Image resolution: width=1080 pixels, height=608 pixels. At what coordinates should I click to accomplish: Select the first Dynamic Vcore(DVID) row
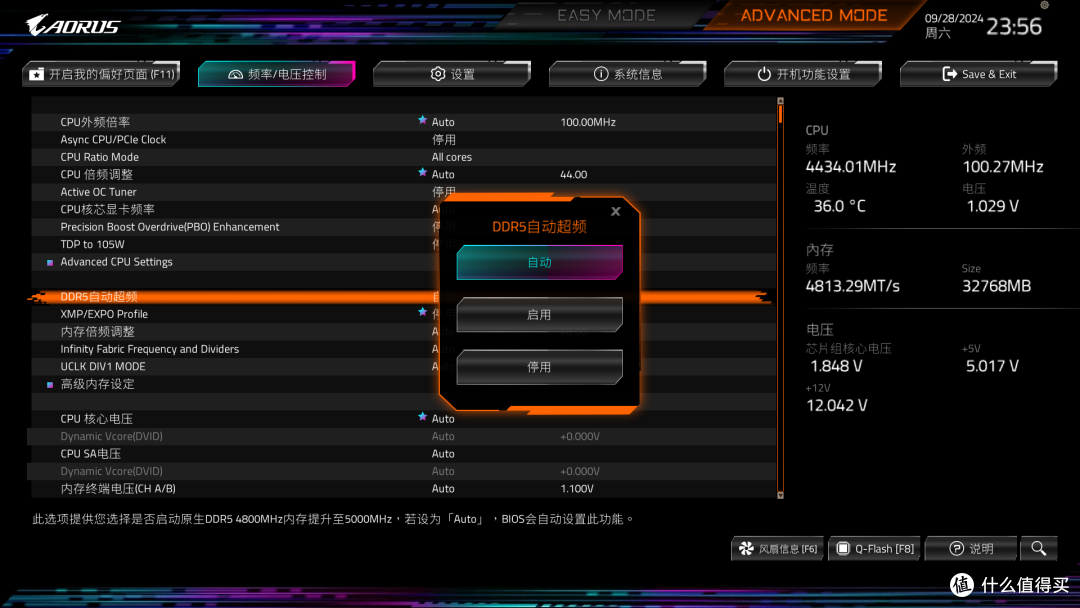402,437
